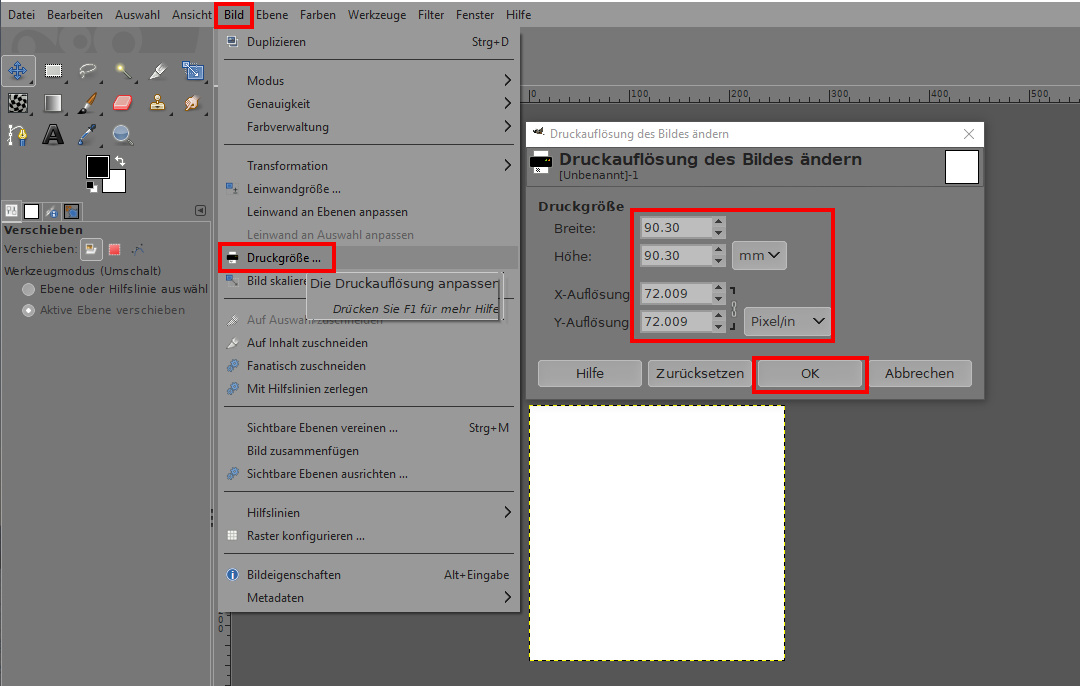The width and height of the screenshot is (1080, 686).
Task: Select the Move tool in toolbox
Action: click(18, 70)
